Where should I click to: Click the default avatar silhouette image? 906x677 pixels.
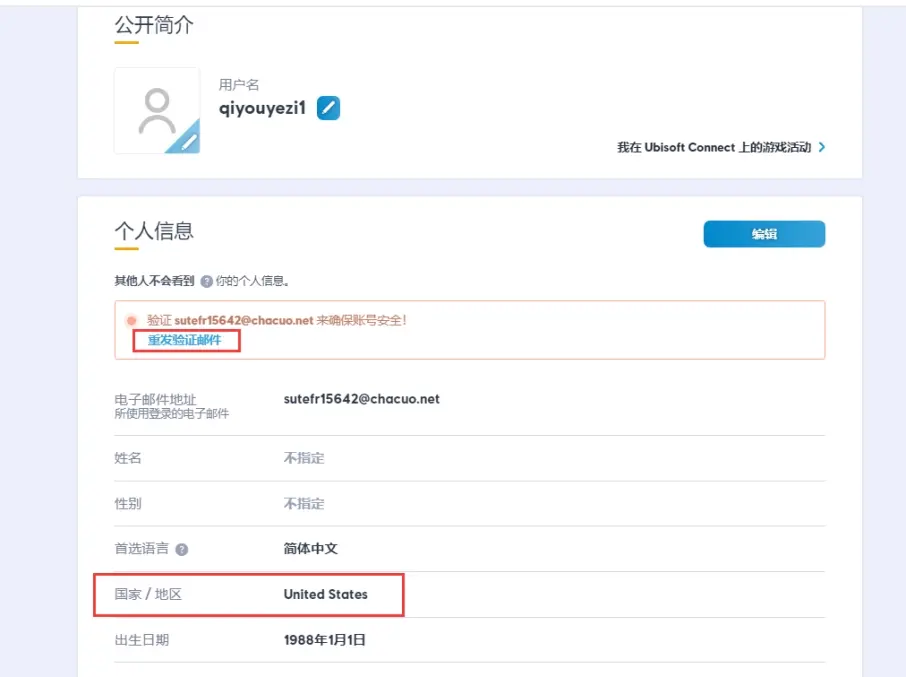[x=156, y=110]
